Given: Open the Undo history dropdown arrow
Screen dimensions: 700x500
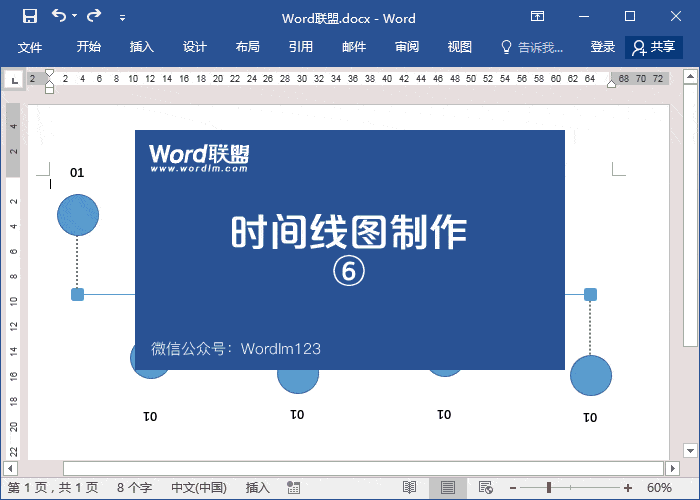Looking at the screenshot, I should pyautogui.click(x=75, y=16).
